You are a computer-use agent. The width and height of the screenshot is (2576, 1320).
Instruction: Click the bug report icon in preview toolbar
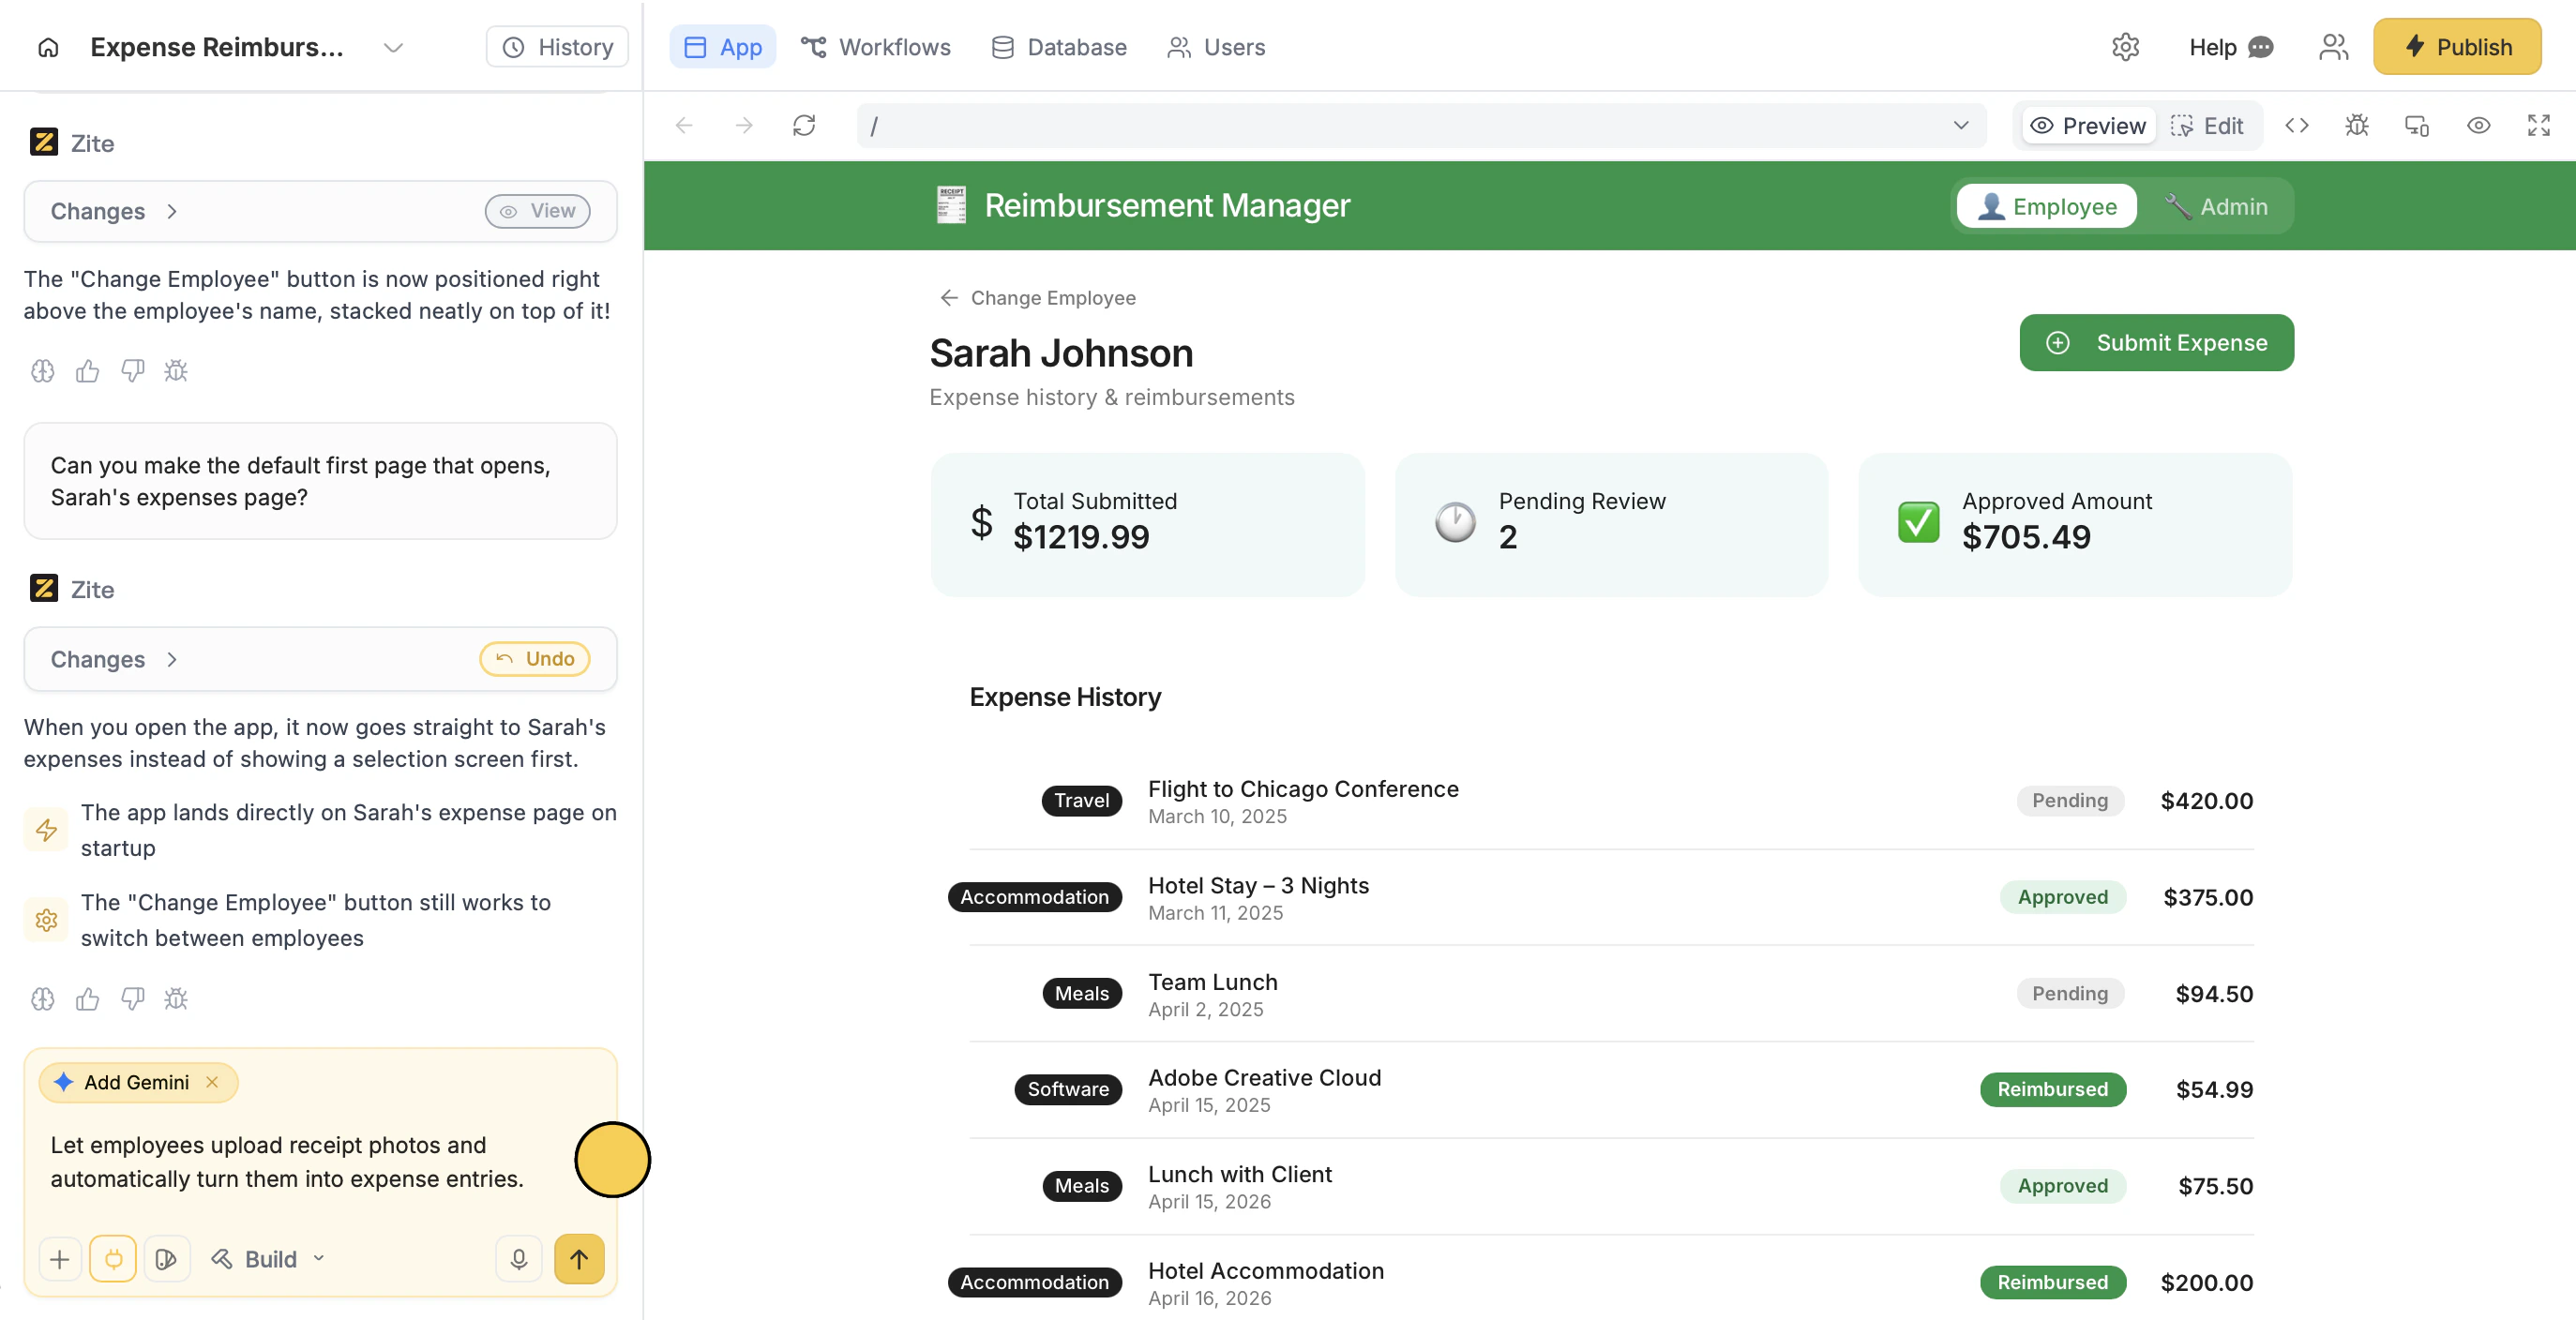pyautogui.click(x=2357, y=125)
